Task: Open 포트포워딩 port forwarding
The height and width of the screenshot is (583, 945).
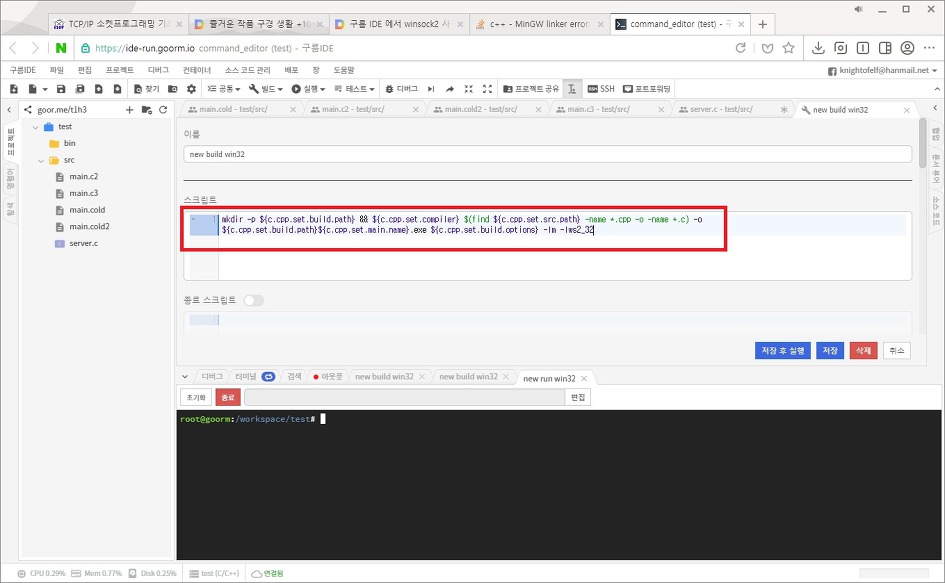Action: (647, 89)
